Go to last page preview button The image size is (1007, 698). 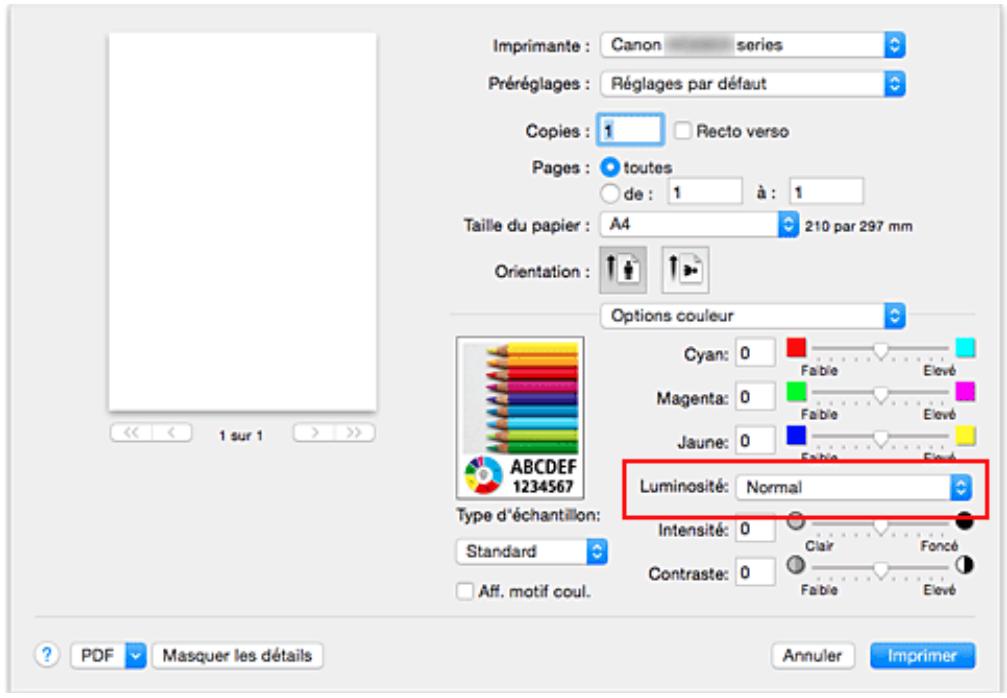(x=355, y=433)
